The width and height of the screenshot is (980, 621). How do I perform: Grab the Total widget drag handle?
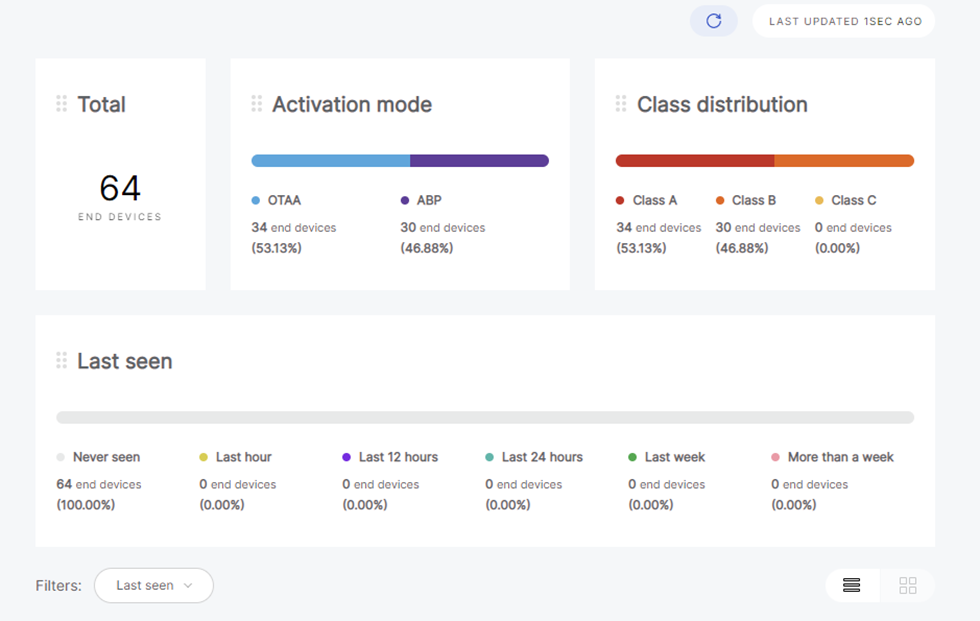pos(61,104)
